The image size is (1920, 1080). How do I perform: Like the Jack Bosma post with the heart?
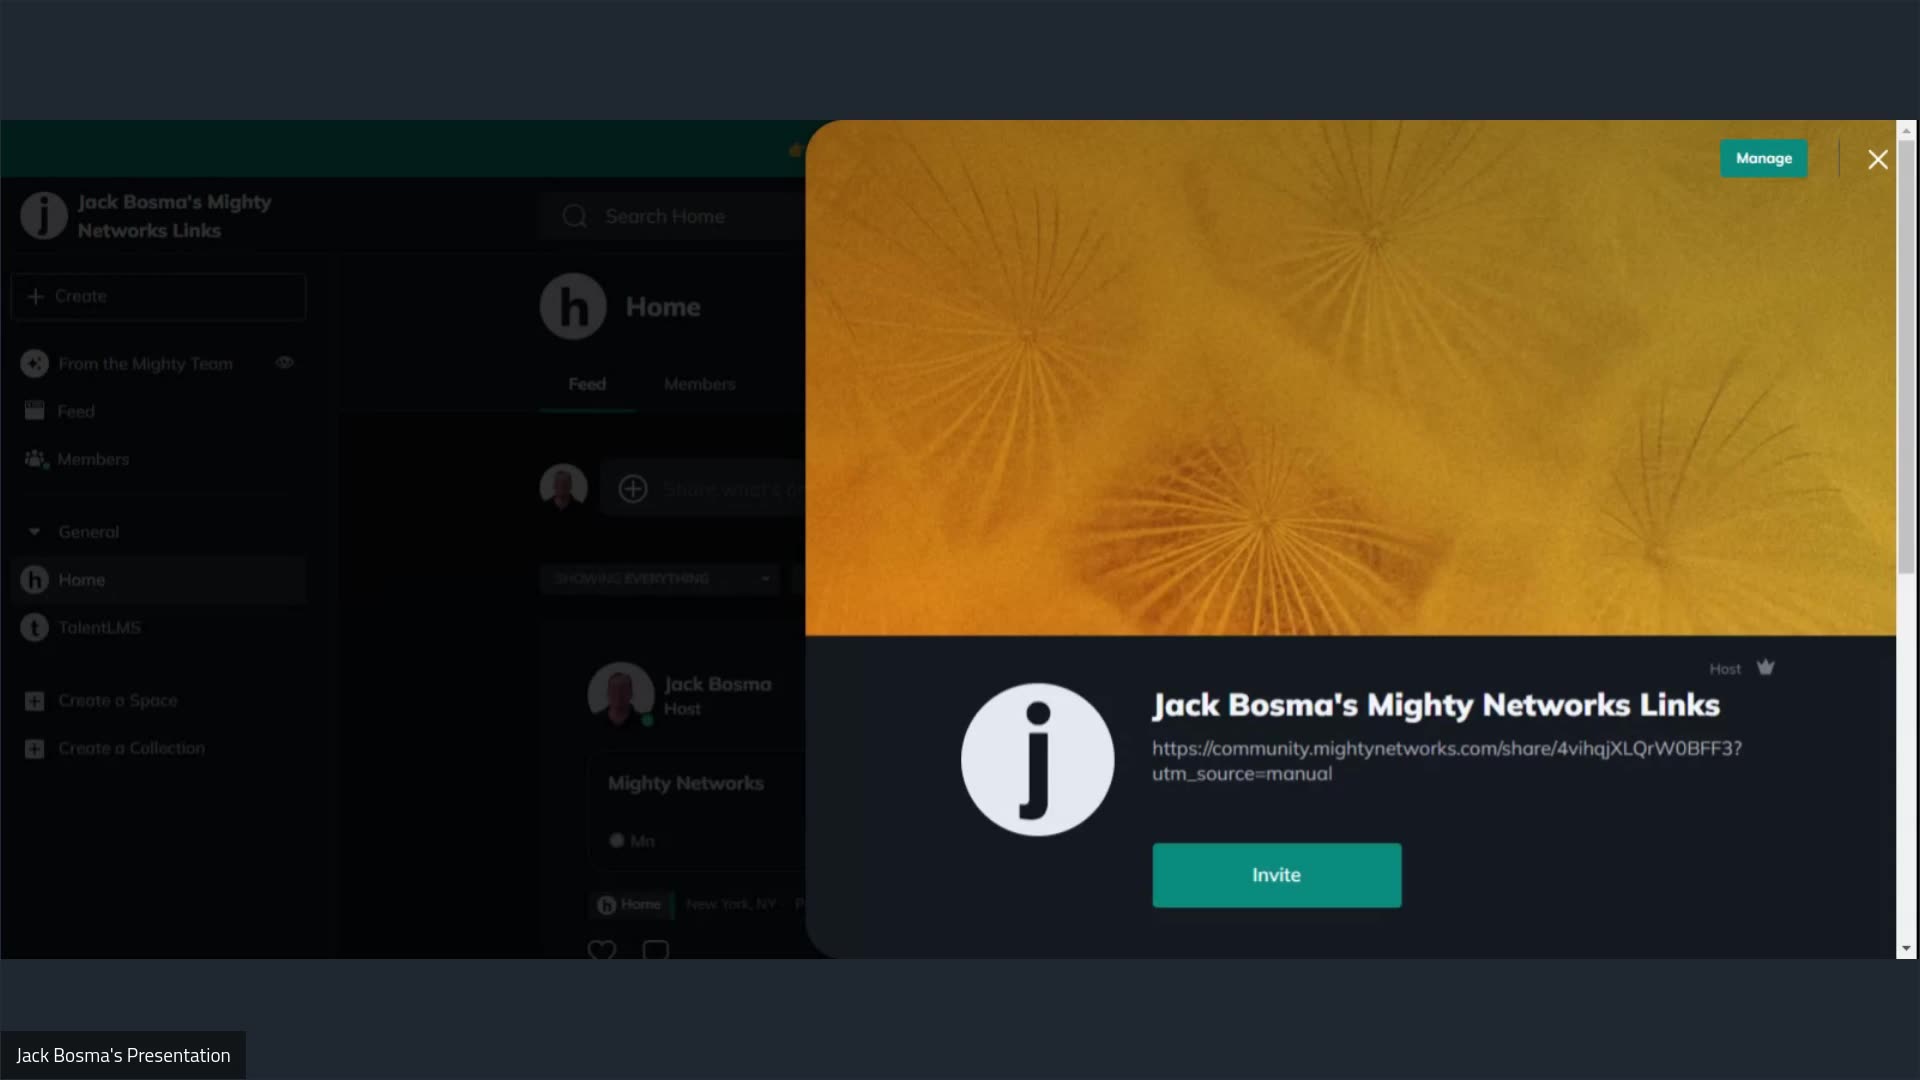[602, 949]
